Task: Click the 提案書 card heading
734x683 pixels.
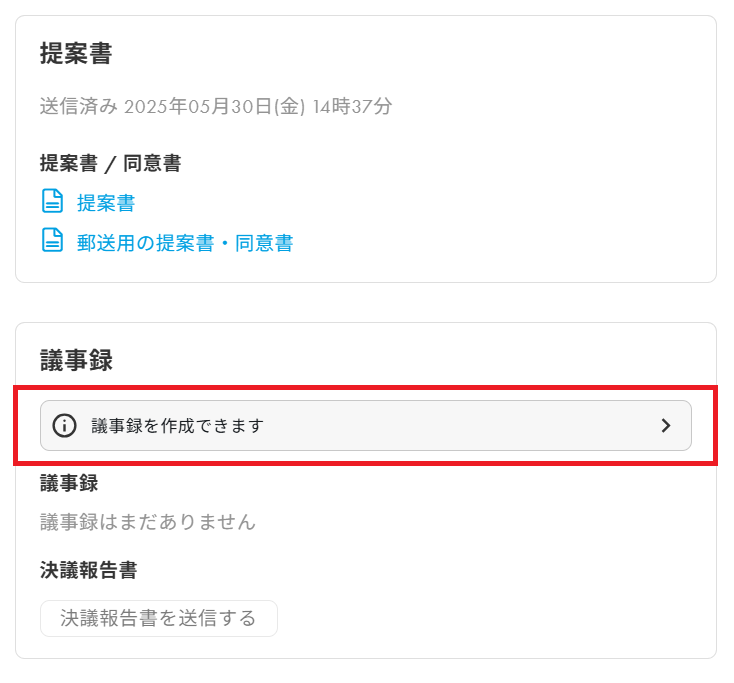Action: click(x=76, y=53)
